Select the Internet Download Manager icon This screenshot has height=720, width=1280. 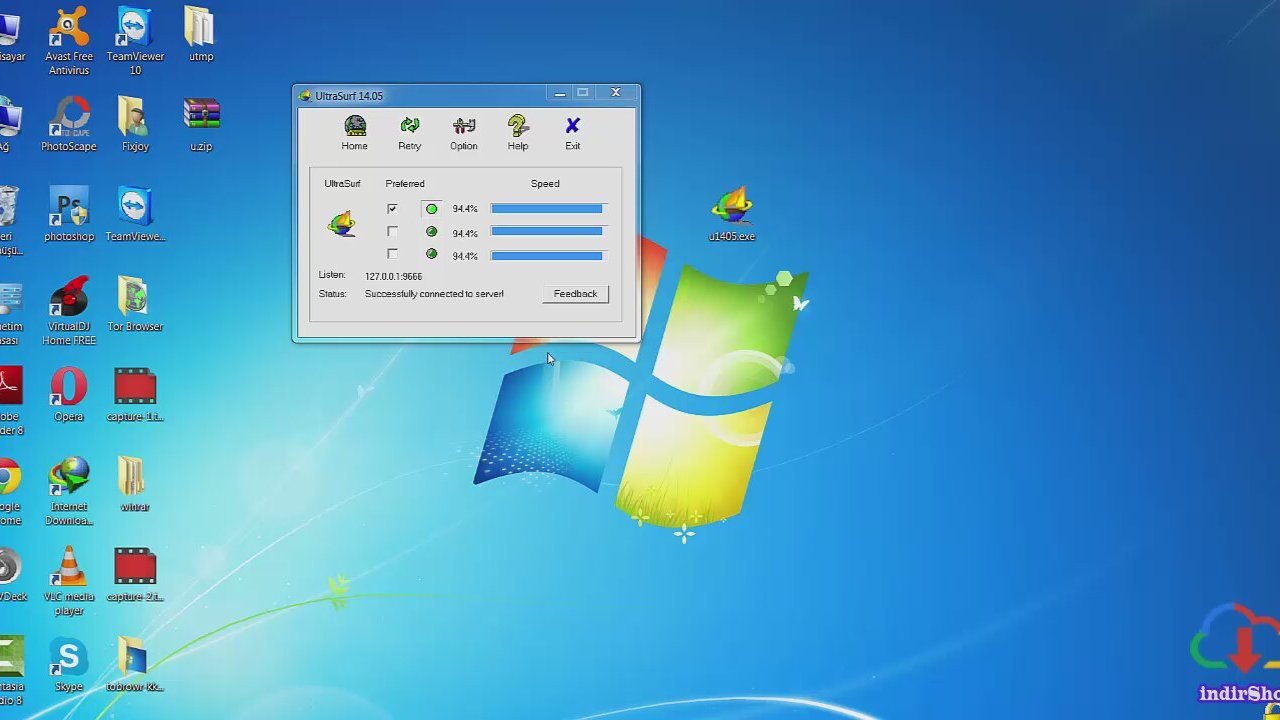tap(69, 491)
